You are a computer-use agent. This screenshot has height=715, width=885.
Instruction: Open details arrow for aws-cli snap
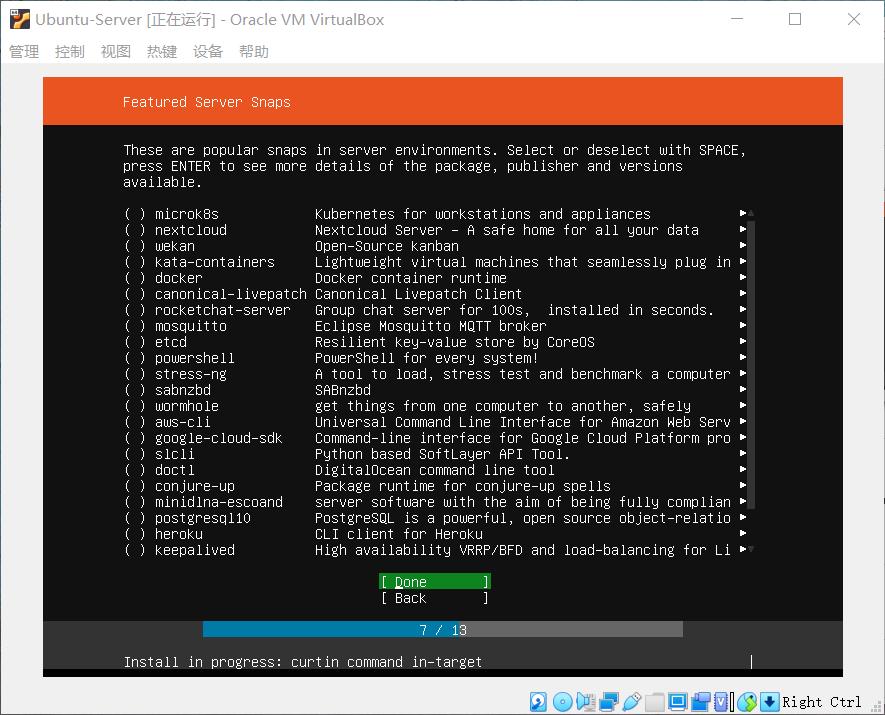click(x=741, y=422)
